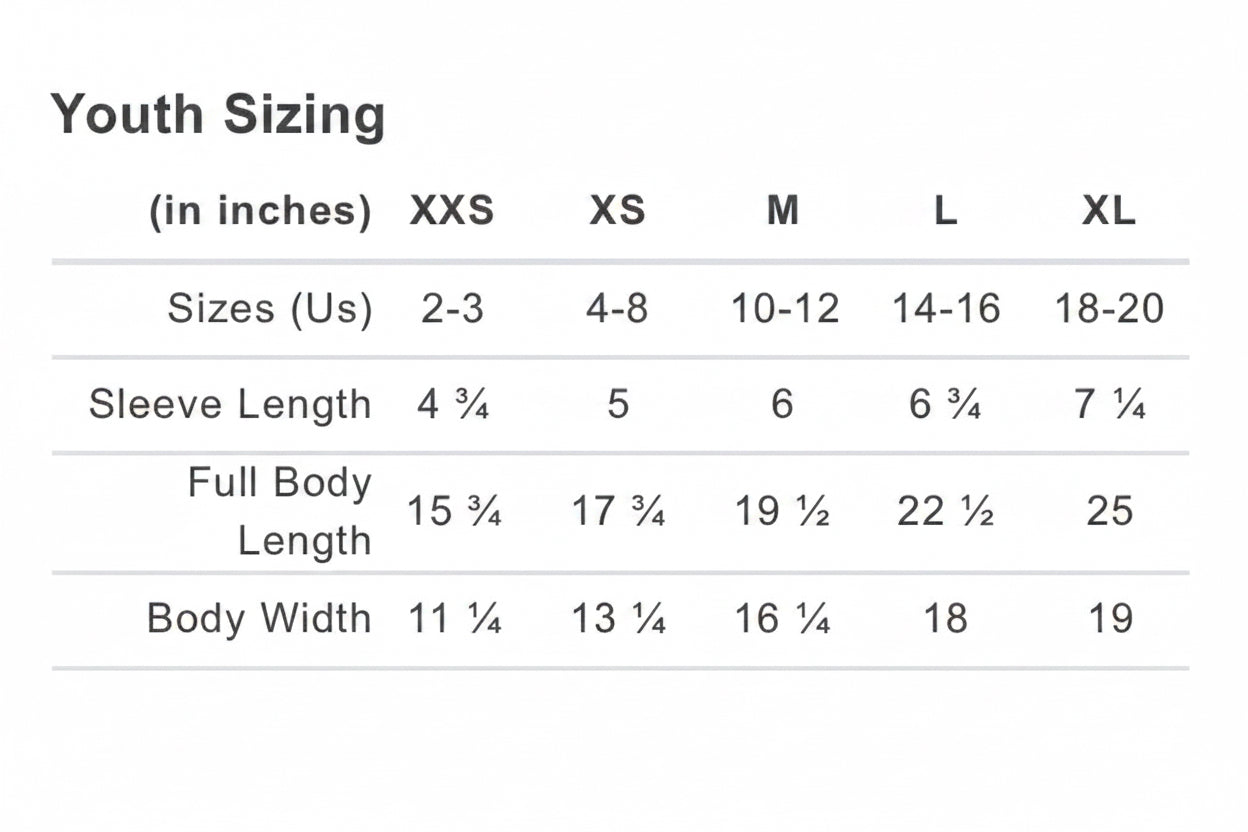Click the Full Body Length row label
Screen dimensions: 1248x832
tap(279, 512)
